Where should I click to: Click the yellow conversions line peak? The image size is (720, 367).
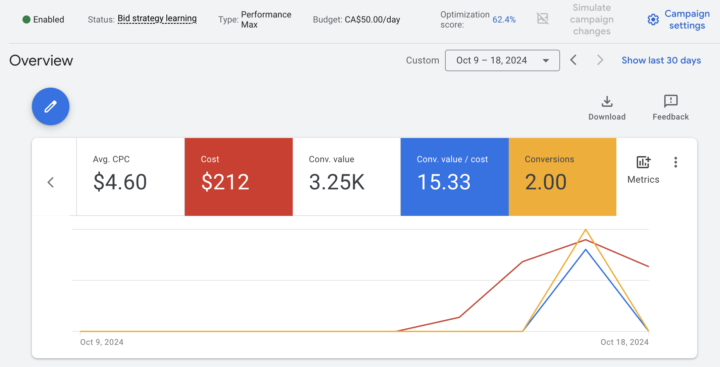point(585,230)
